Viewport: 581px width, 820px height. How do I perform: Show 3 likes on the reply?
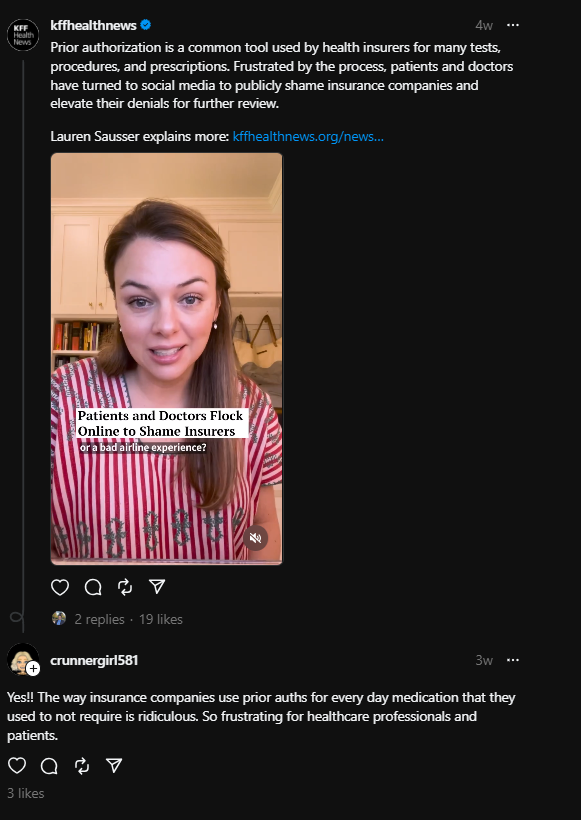(x=26, y=793)
